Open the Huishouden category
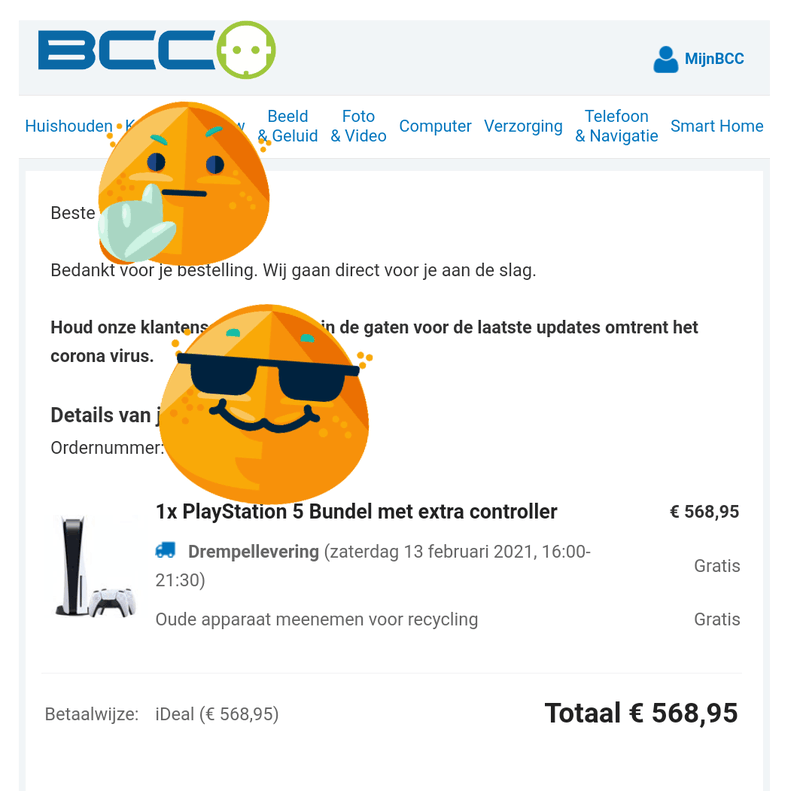Screen dimensions: 800x791 [x=68, y=126]
